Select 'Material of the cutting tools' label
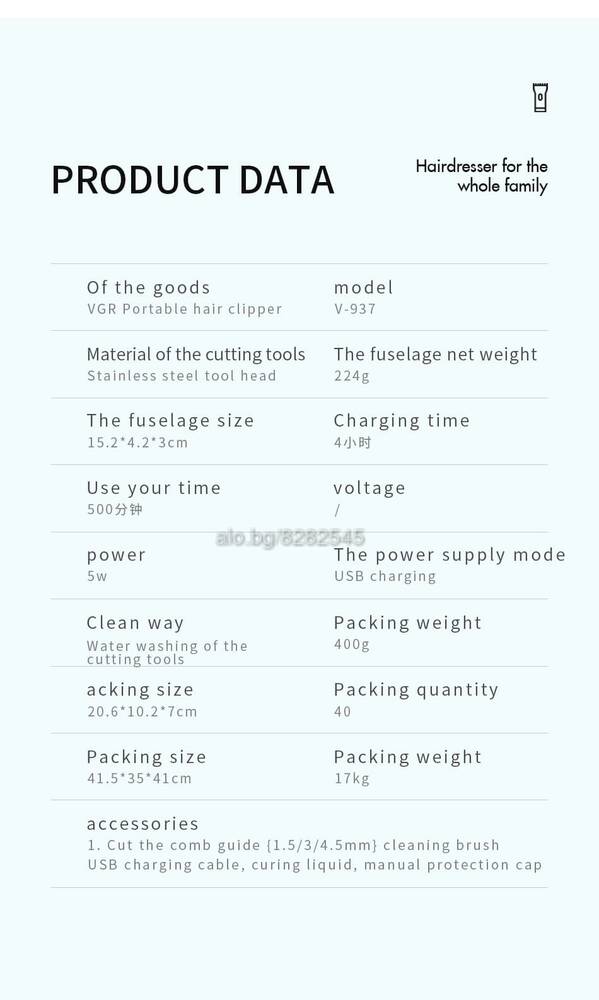The width and height of the screenshot is (599, 1000). coord(196,355)
